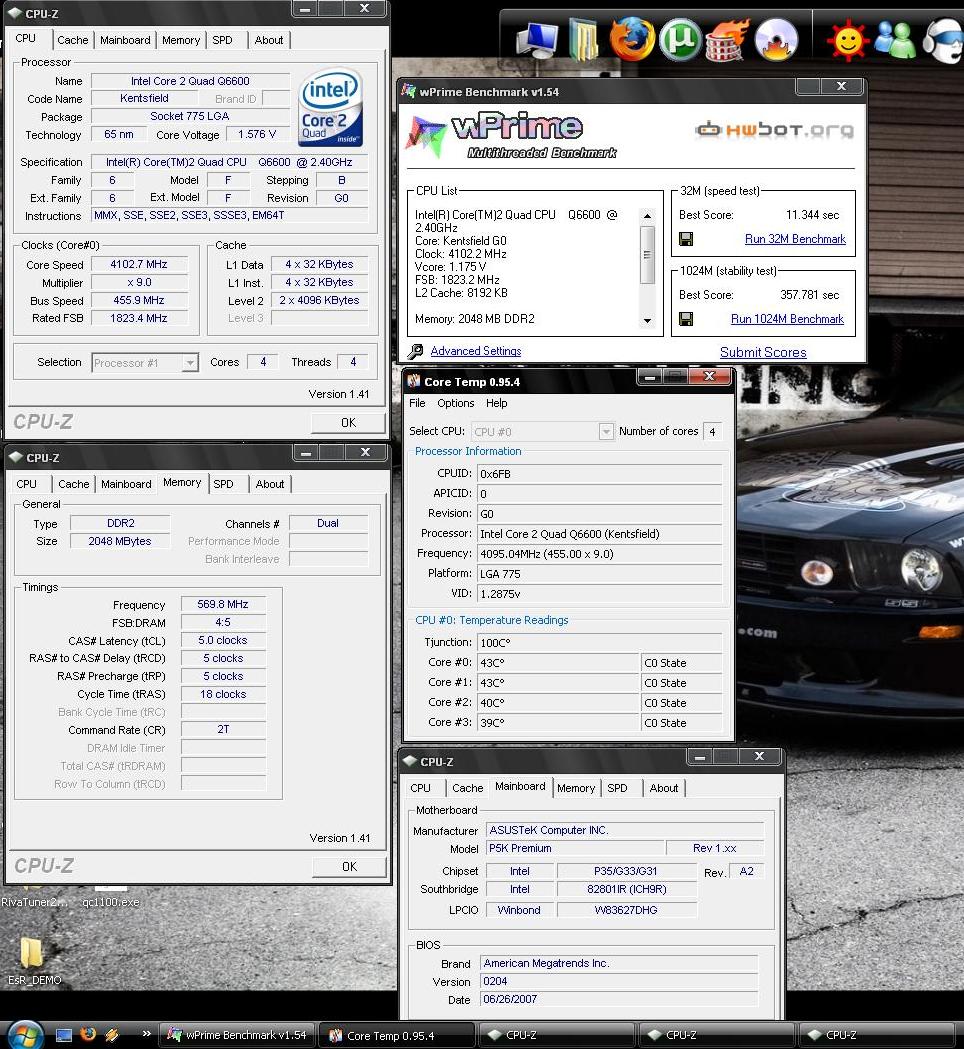Click Show Desktop in quick launch
Viewport: 964px width, 1049px height.
(x=64, y=1035)
